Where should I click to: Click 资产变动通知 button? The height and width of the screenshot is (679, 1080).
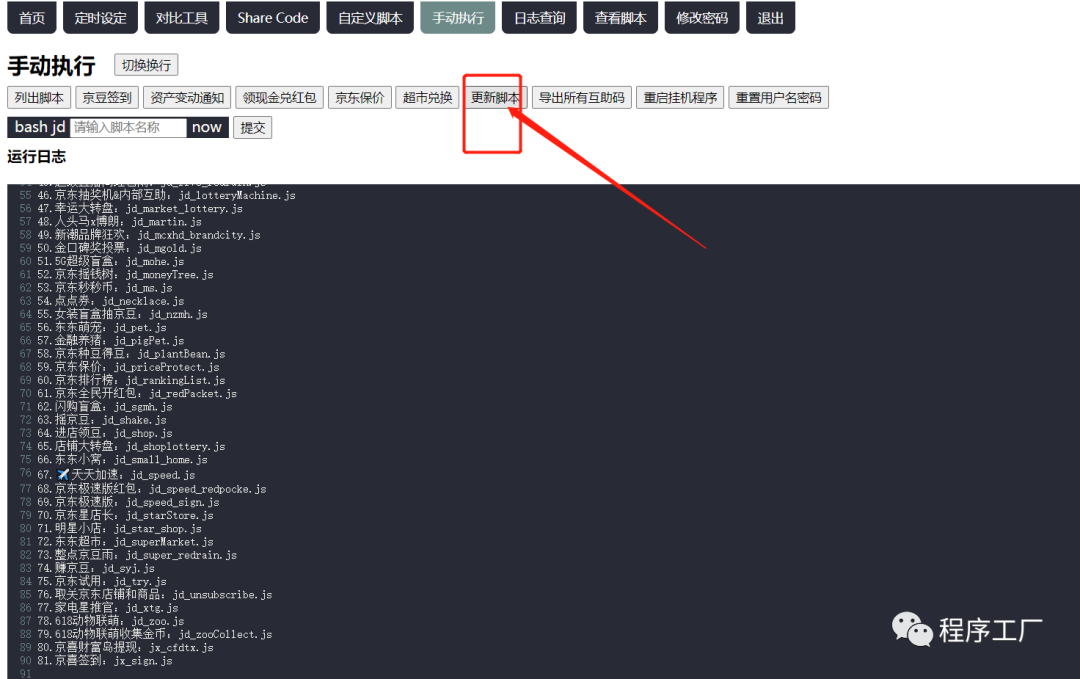tap(187, 98)
